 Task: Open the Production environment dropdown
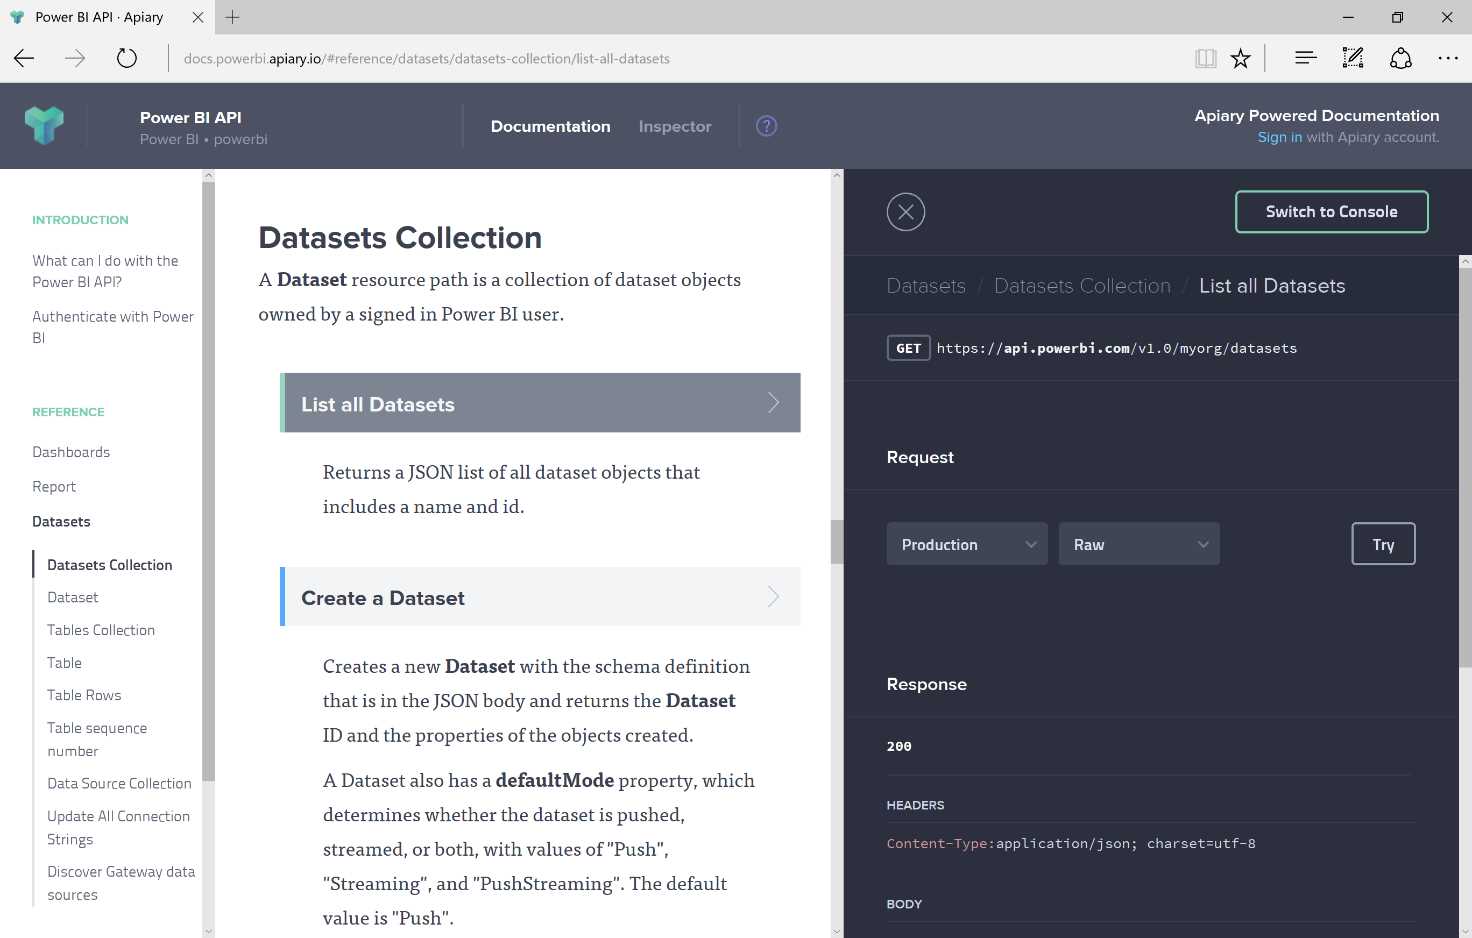(966, 543)
